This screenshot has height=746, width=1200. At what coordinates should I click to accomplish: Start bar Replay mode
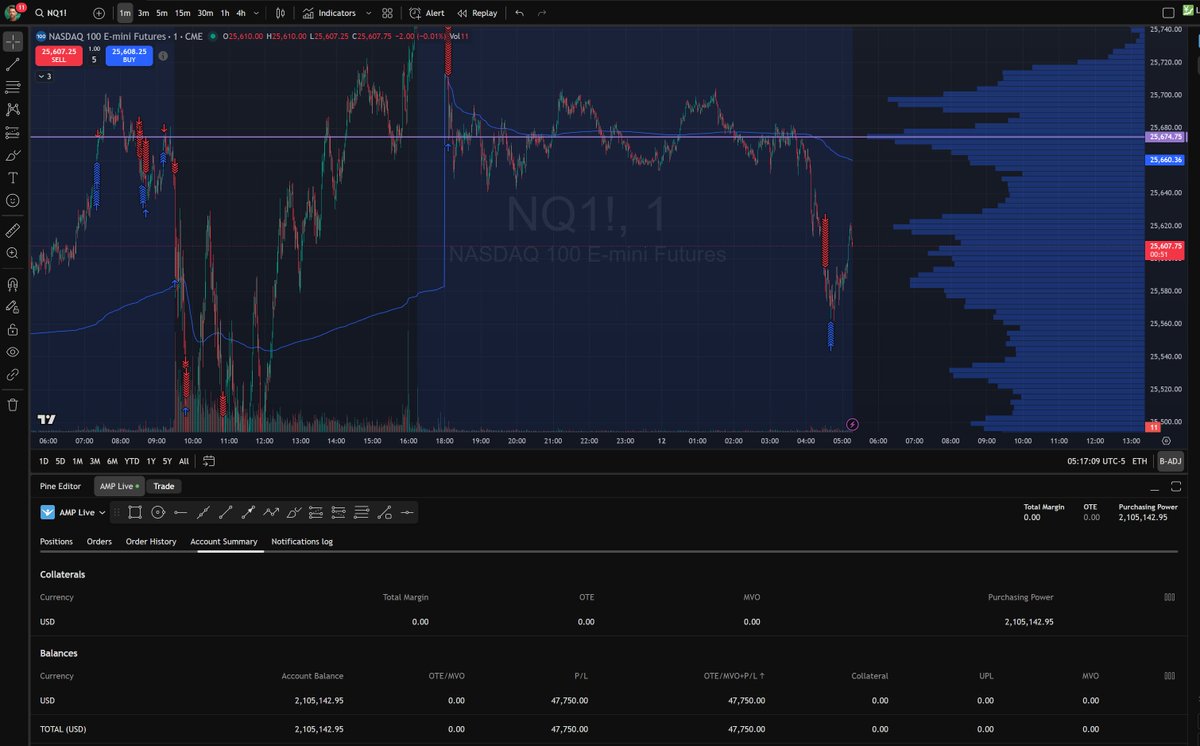tap(477, 13)
